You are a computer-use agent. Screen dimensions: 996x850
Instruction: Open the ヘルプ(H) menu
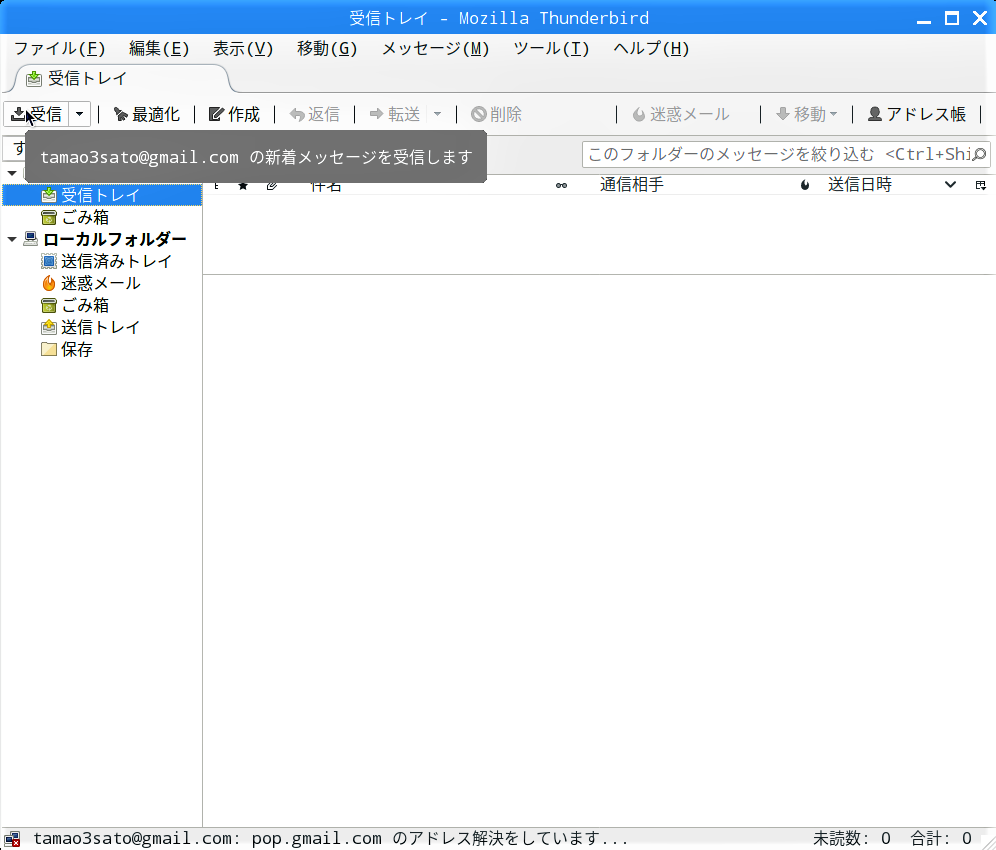tap(651, 48)
